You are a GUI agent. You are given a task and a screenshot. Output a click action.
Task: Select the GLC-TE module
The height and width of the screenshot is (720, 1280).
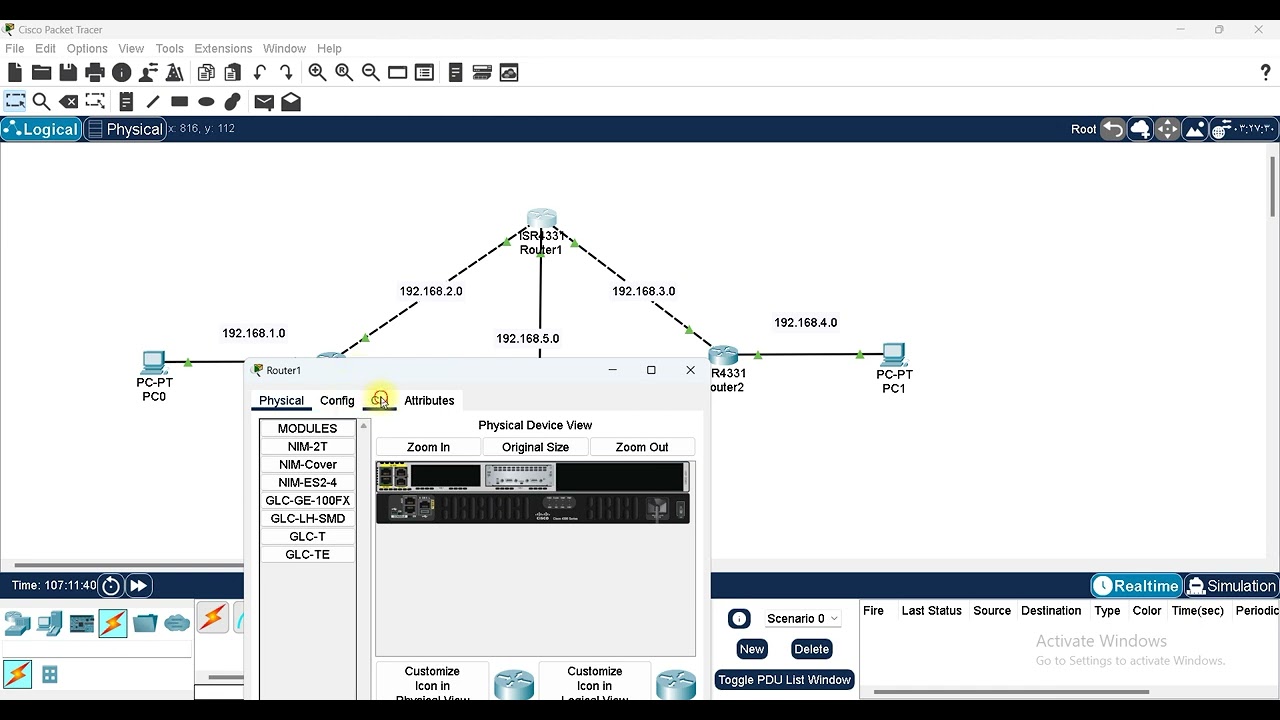point(307,554)
